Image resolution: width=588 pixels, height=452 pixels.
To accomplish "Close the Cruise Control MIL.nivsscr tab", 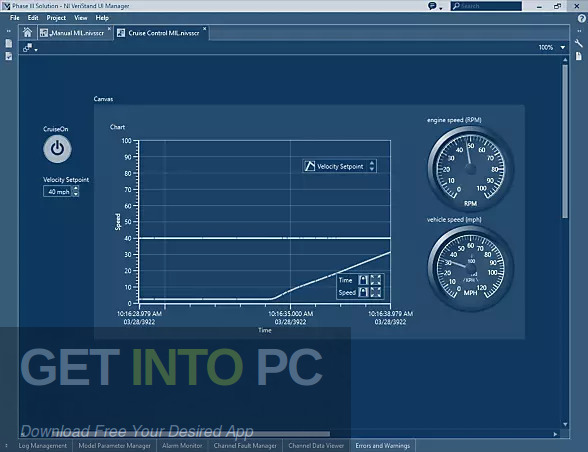I will [x=204, y=29].
